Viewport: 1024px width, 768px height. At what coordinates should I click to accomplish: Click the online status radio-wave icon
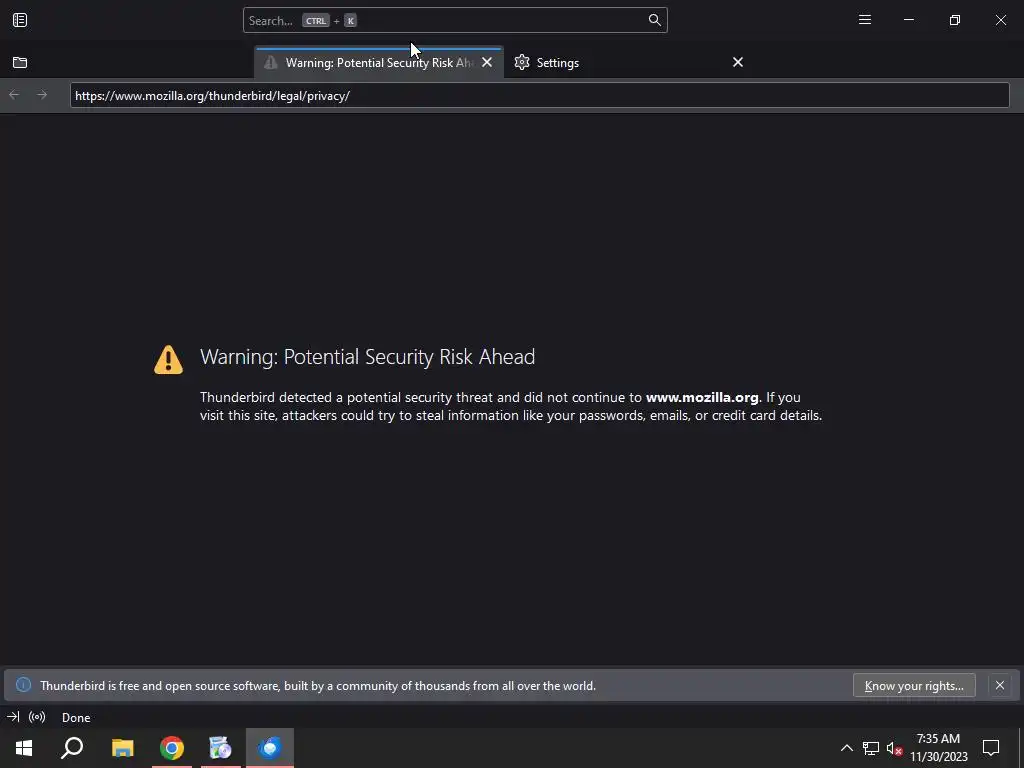[x=37, y=717]
